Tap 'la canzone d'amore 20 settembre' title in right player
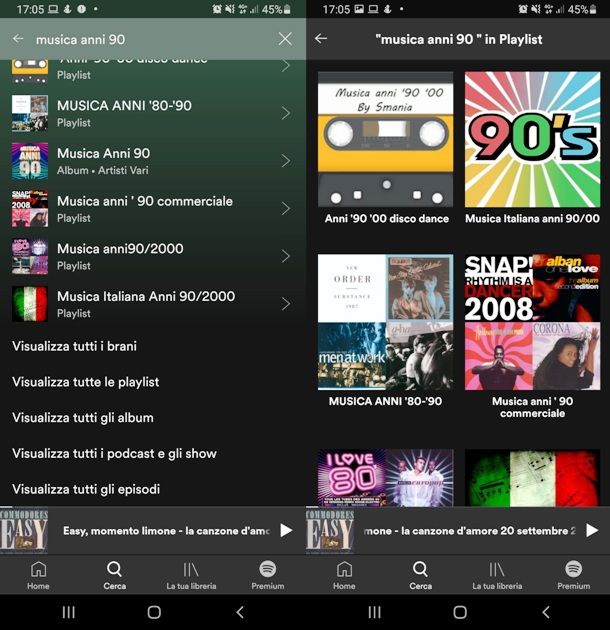Viewport: 610px width, 630px height. 470,531
